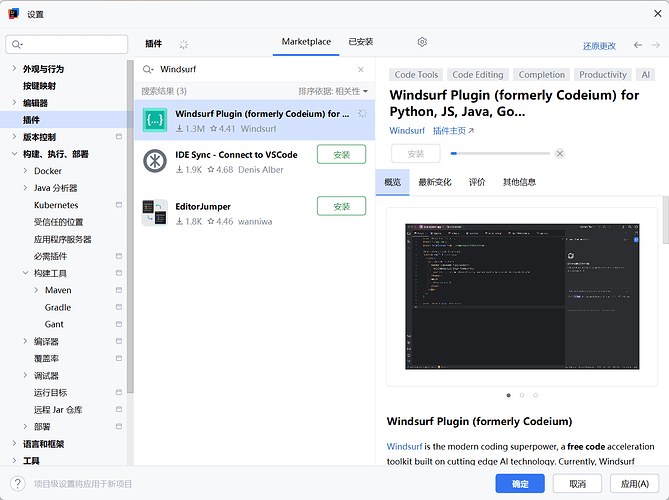Click the 还原更改 link
The width and height of the screenshot is (669, 500).
599,46
